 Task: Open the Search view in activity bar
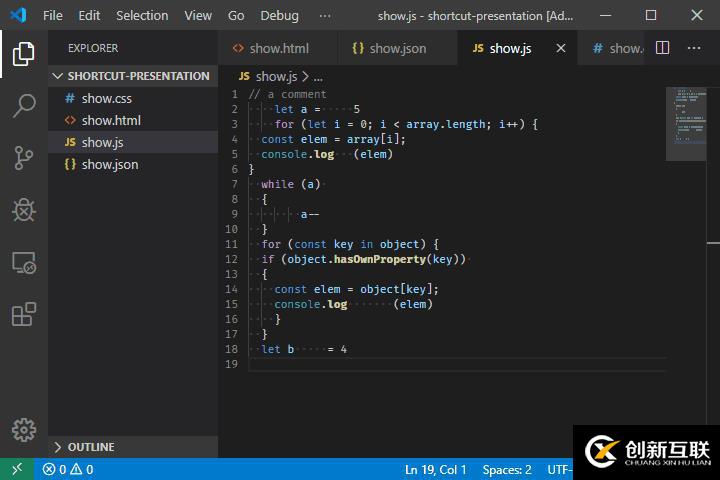pos(23,106)
